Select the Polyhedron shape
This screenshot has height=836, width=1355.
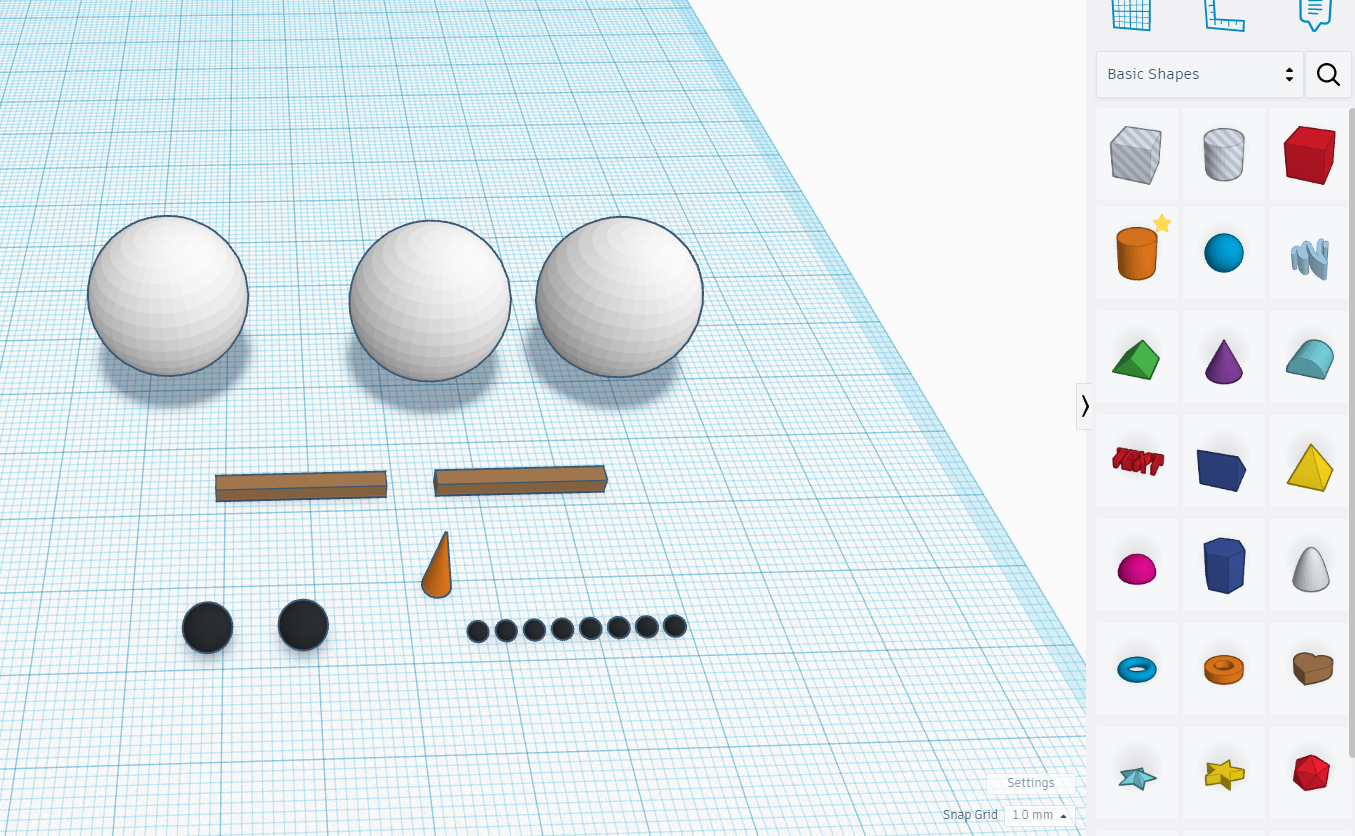[x=1309, y=772]
